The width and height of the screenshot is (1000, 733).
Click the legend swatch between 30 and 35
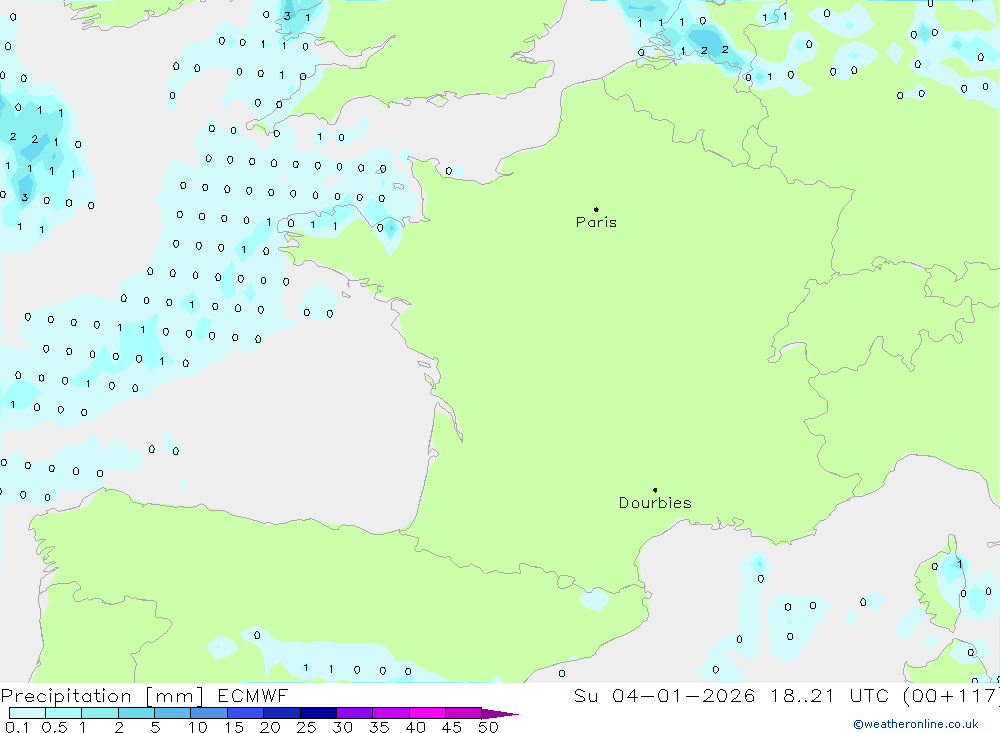coord(355,713)
